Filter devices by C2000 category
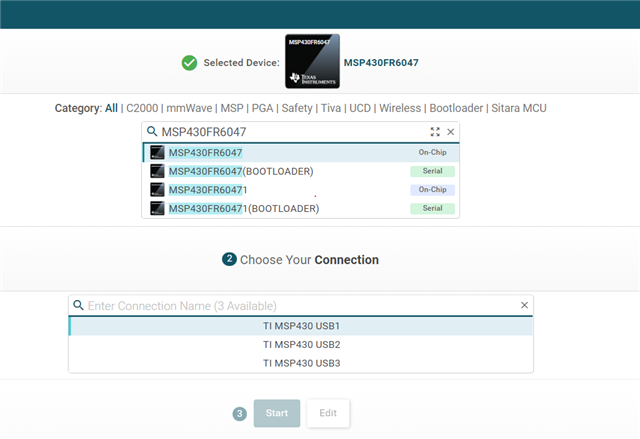 click(142, 108)
